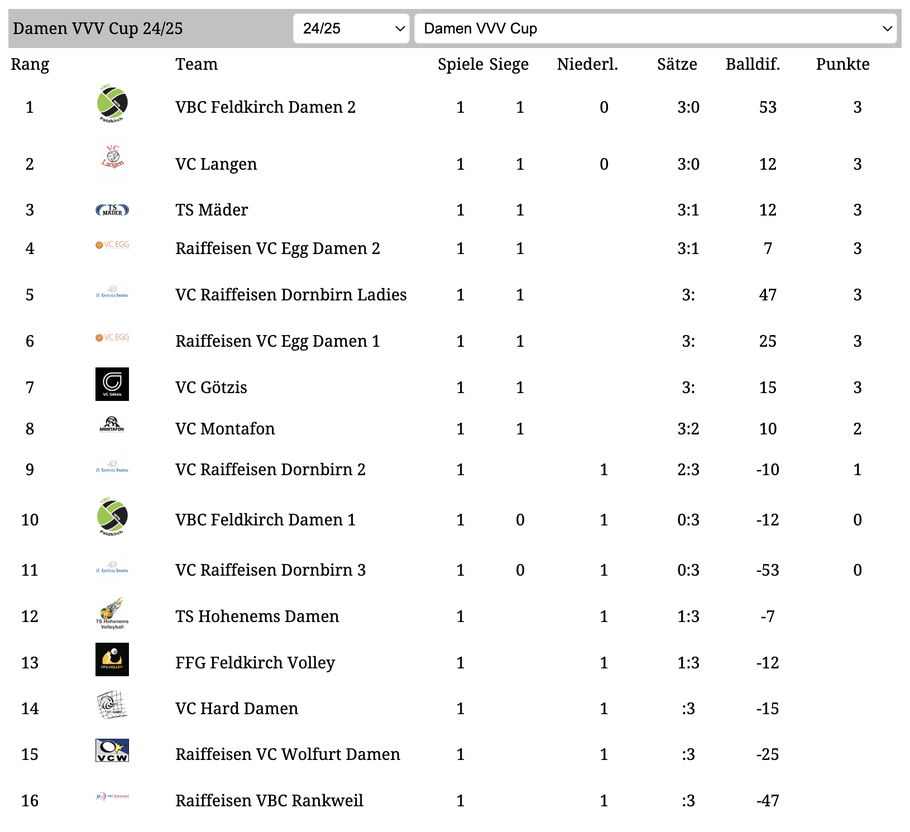Click the Sätze column header

tap(677, 64)
